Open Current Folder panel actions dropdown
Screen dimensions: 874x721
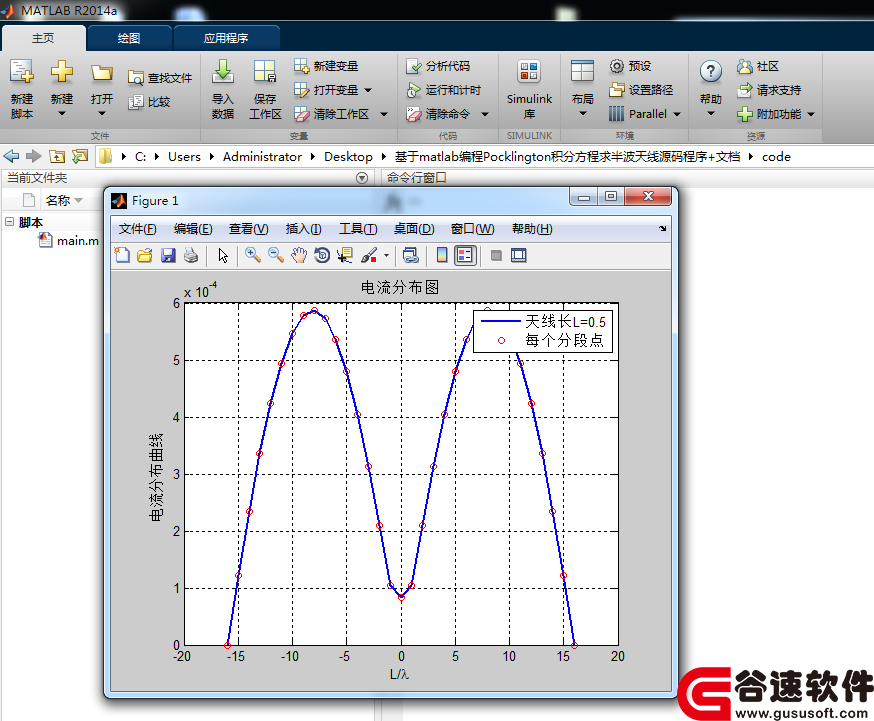362,178
